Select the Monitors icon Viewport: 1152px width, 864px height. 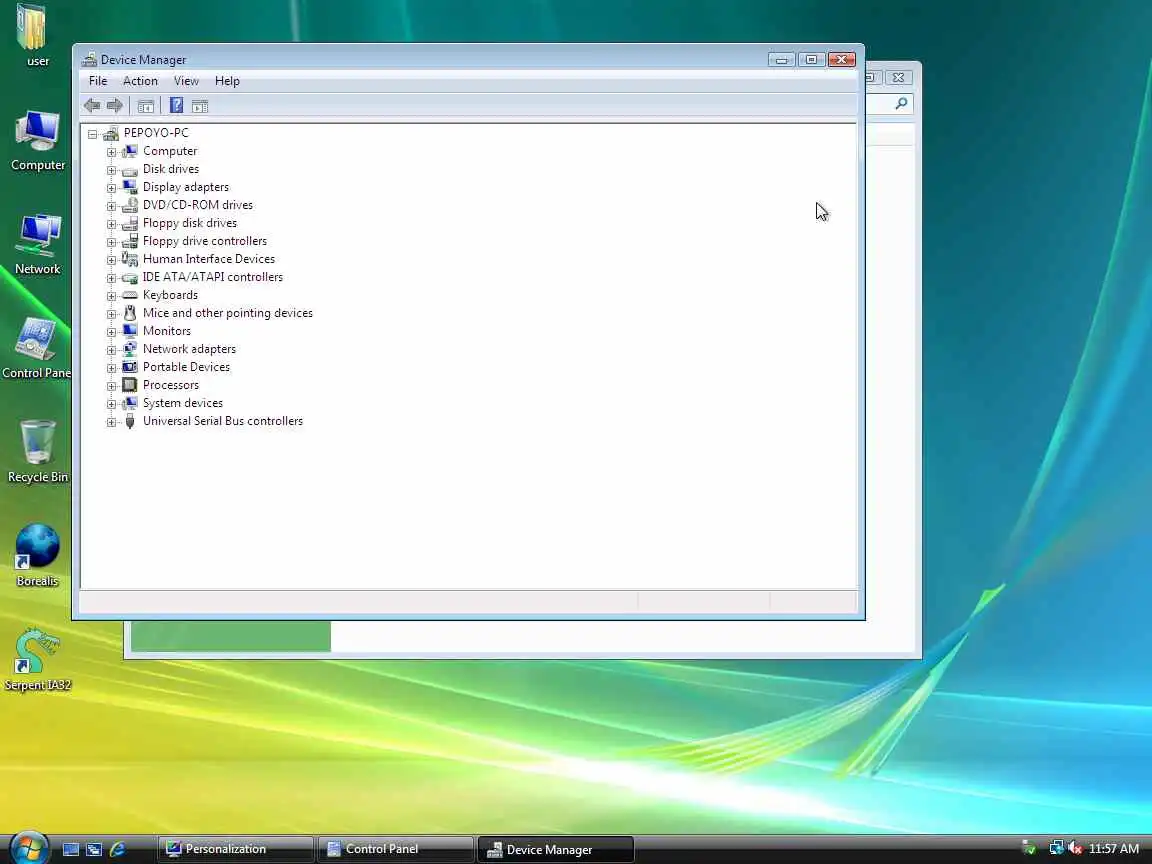tap(129, 331)
